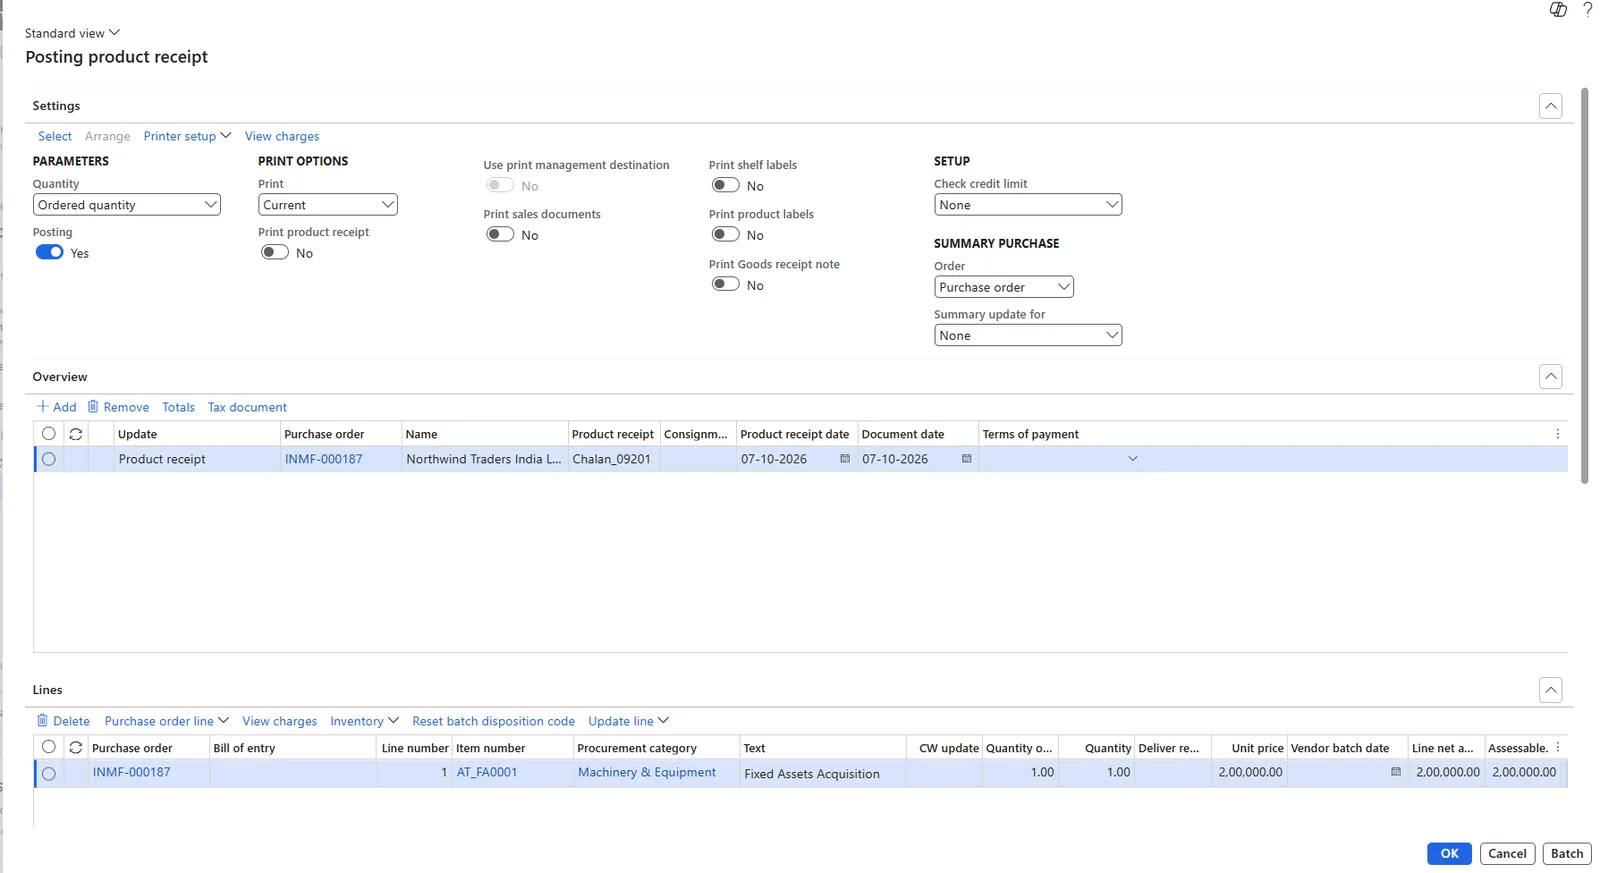This screenshot has height=873, width=1600.
Task: Open calendar picker for Product receipt date
Action: pos(845,459)
